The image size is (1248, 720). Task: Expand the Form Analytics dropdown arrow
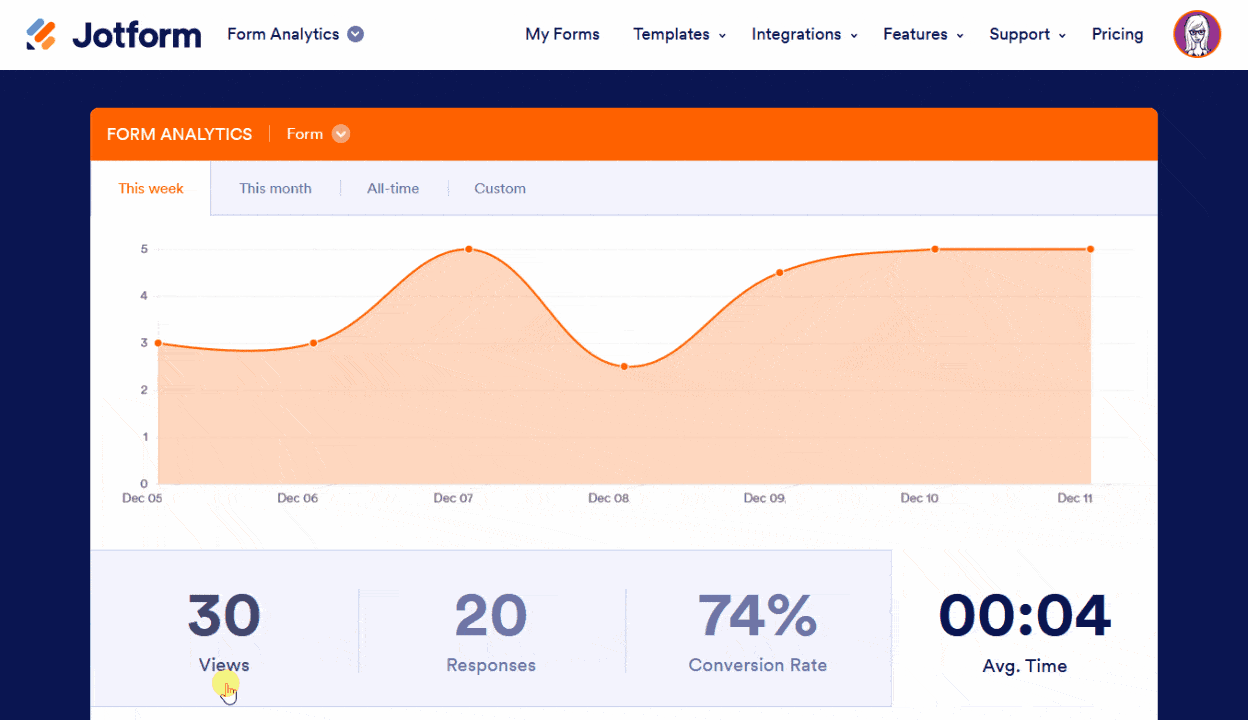[355, 34]
